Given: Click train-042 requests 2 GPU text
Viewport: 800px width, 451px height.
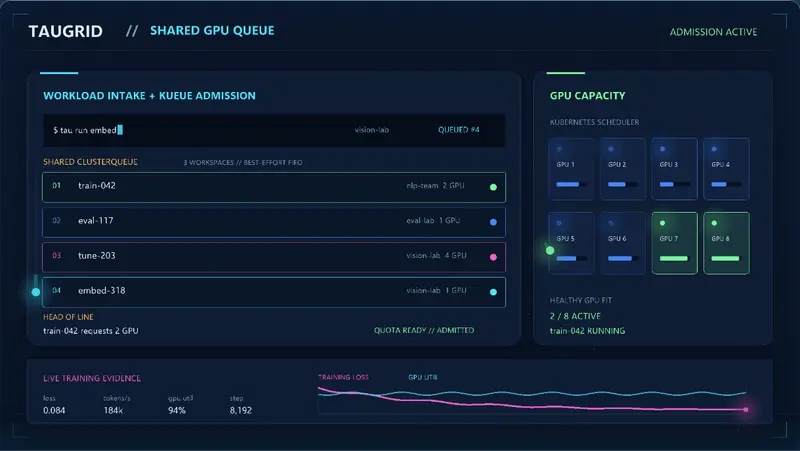Looking at the screenshot, I should coord(91,331).
